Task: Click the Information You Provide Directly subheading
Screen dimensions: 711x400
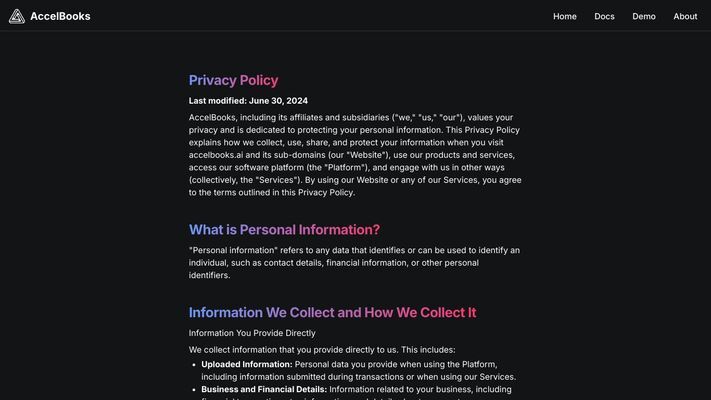Action: [252, 333]
